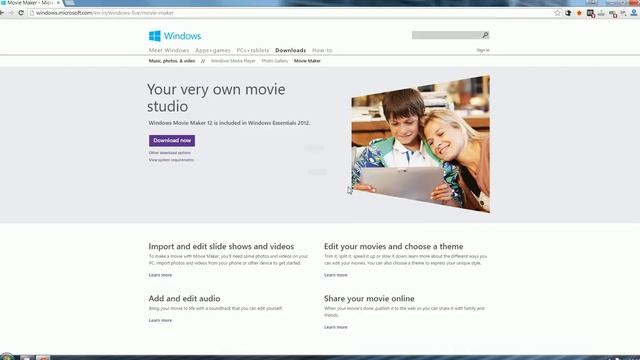The width and height of the screenshot is (640, 360).
Task: Click the Sign in link
Action: 483,50
